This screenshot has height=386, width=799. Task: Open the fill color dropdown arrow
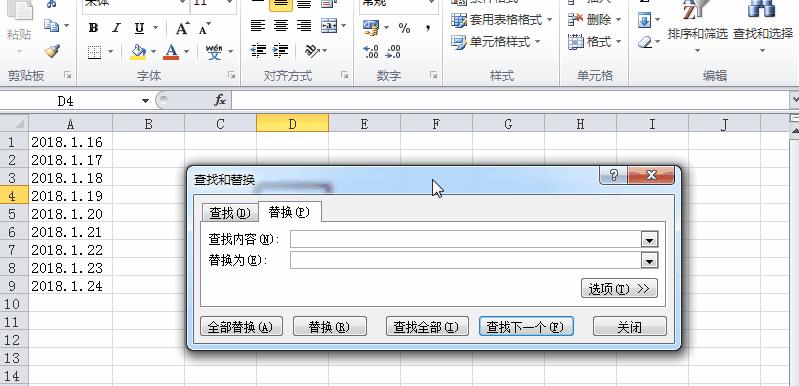coord(153,52)
